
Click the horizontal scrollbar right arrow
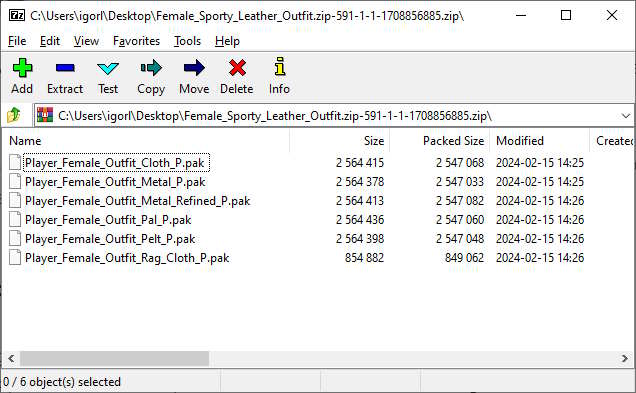tap(625, 359)
